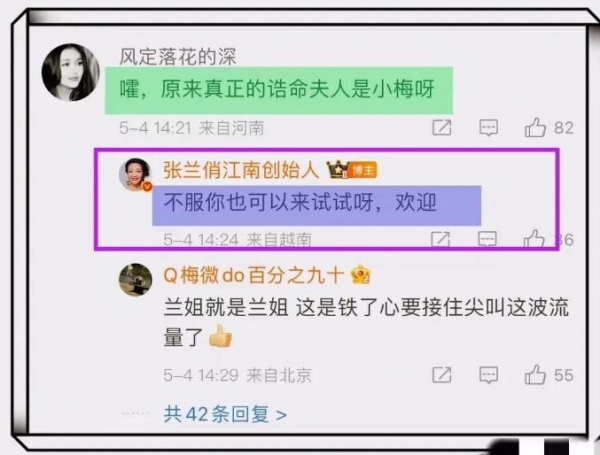This screenshot has height=455, width=600.
Task: Click the highlighted text 不服你也可以来试试呀
Action: tap(269, 202)
